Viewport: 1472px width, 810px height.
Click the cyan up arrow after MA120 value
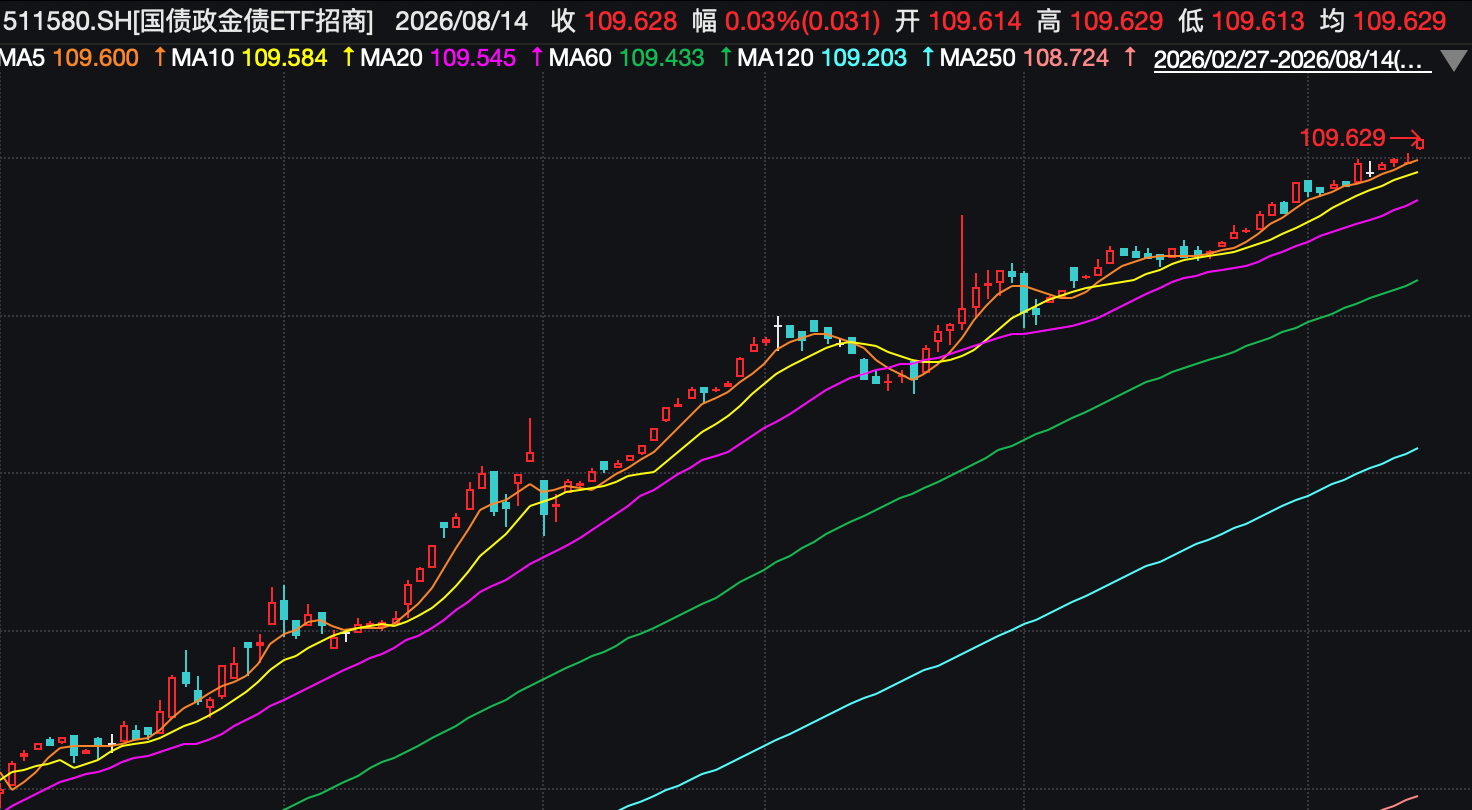926,58
